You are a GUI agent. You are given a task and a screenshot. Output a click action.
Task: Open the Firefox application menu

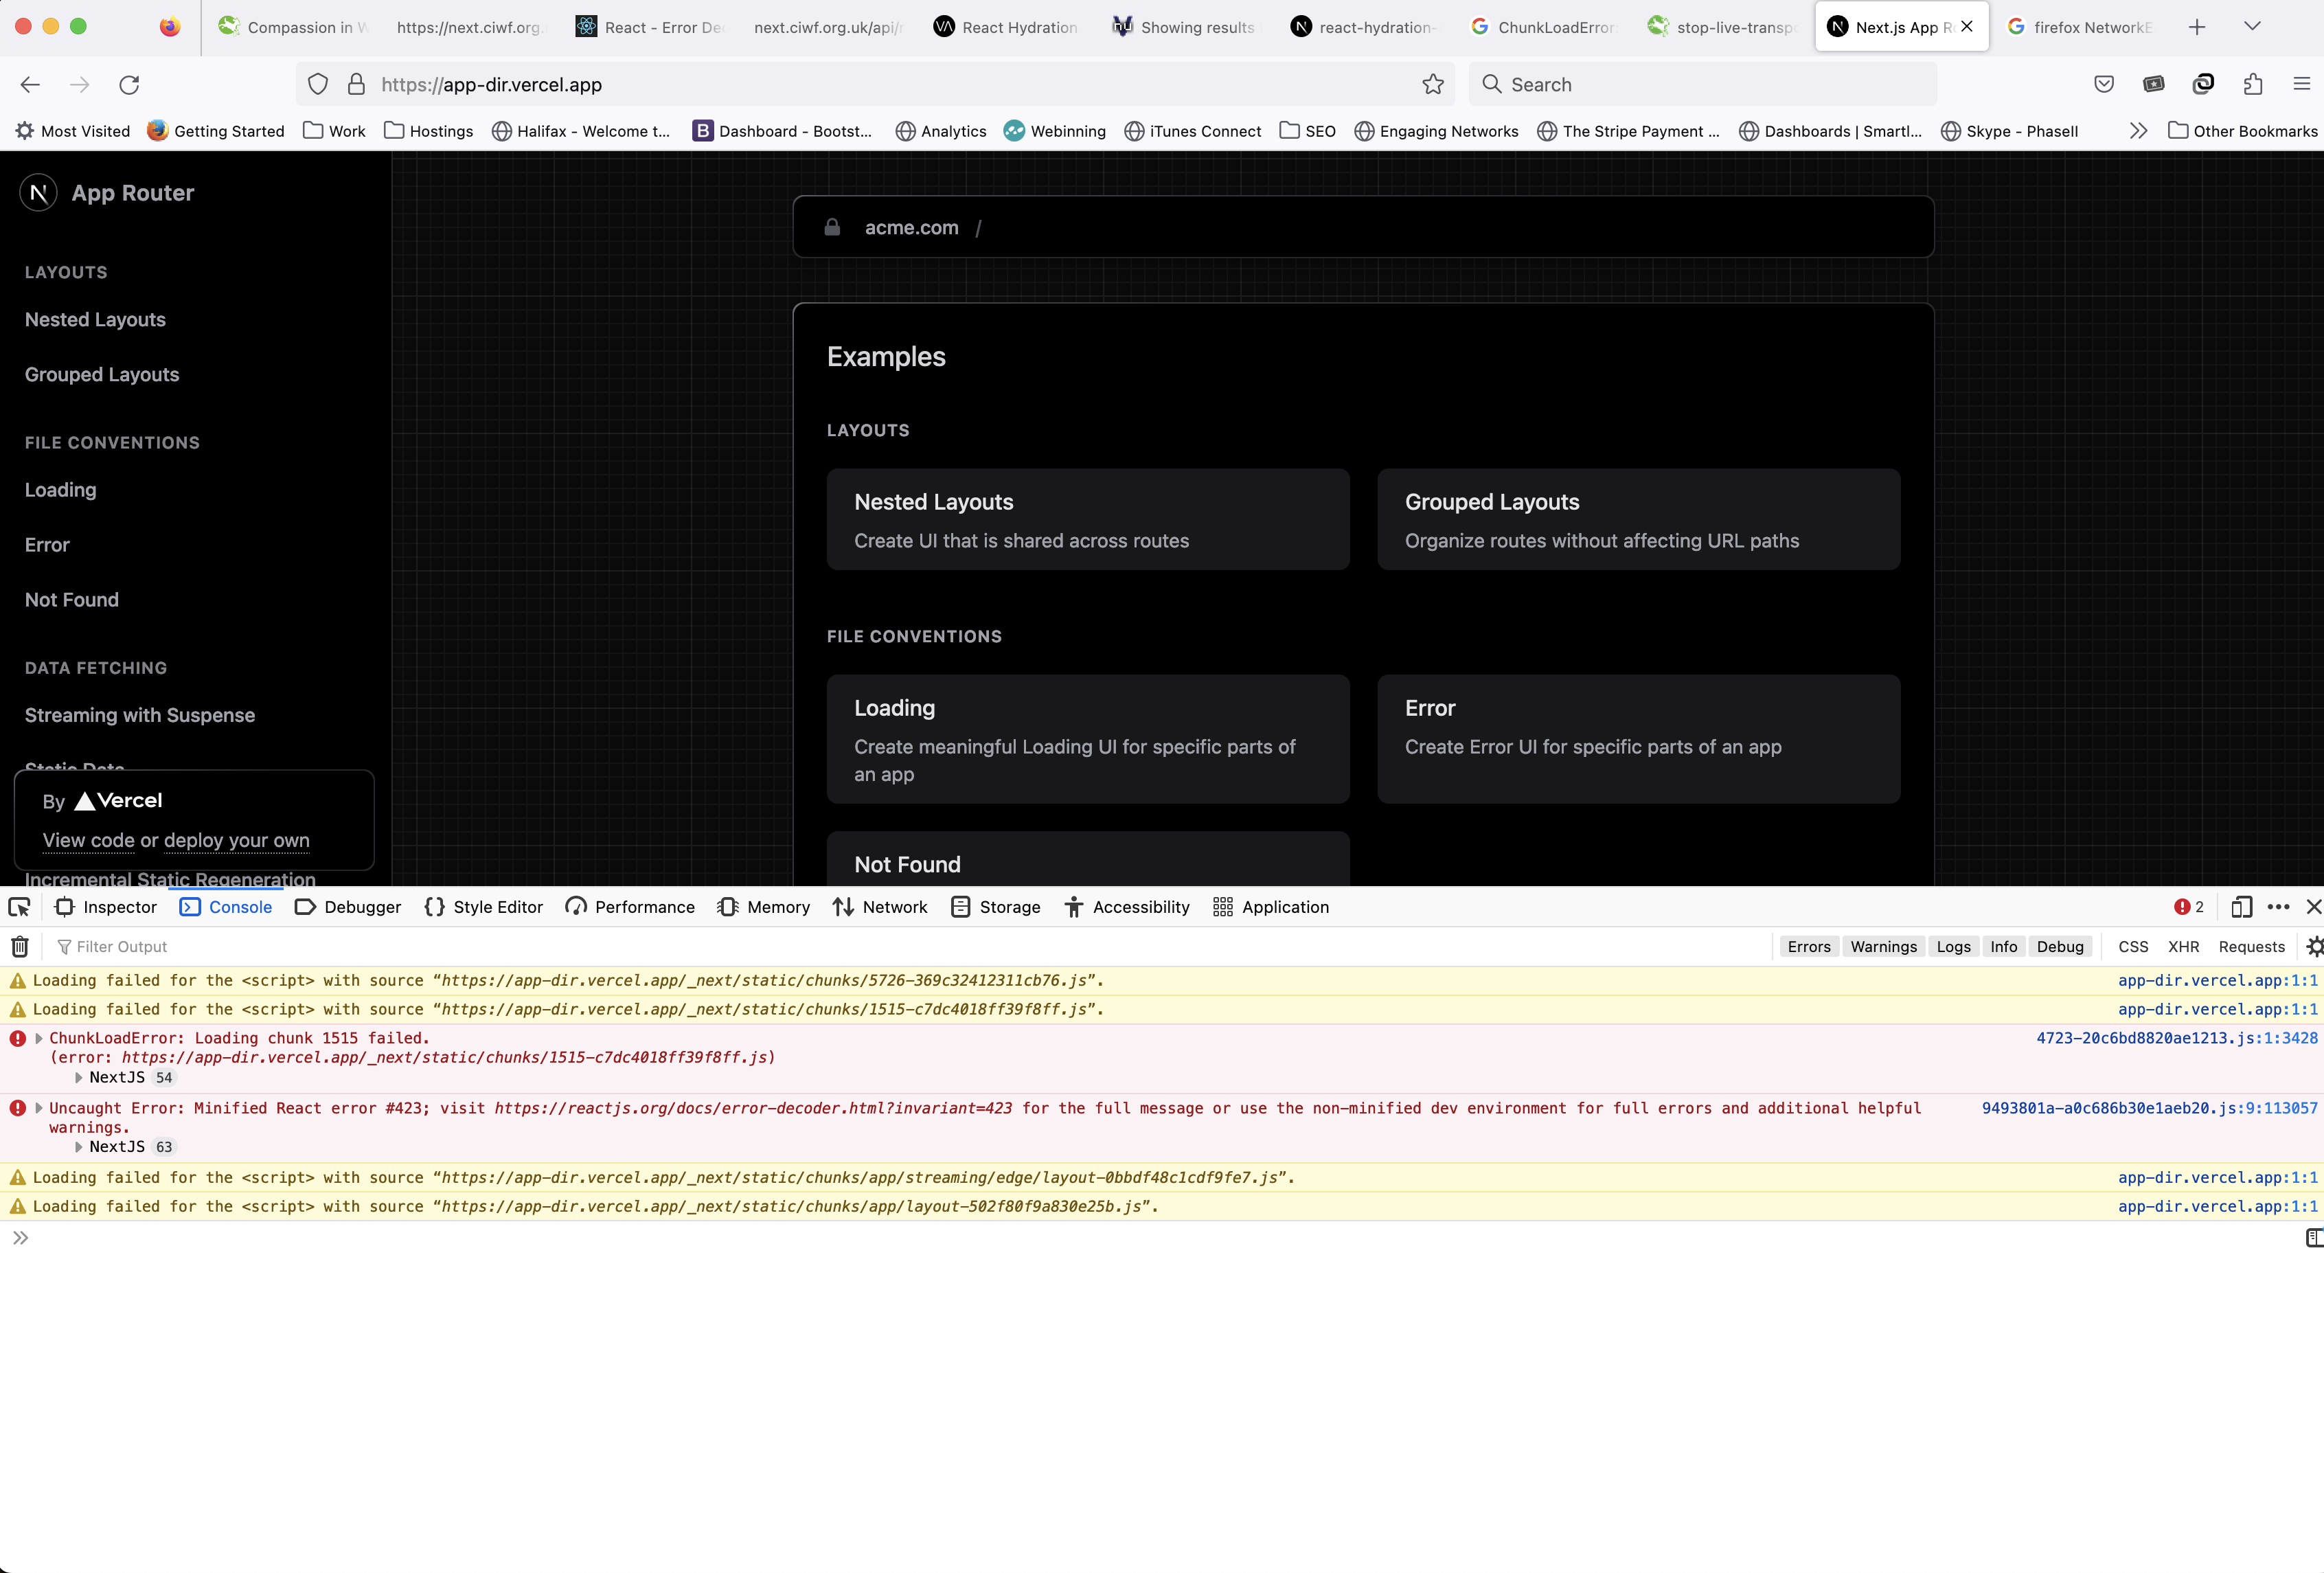(x=2303, y=84)
